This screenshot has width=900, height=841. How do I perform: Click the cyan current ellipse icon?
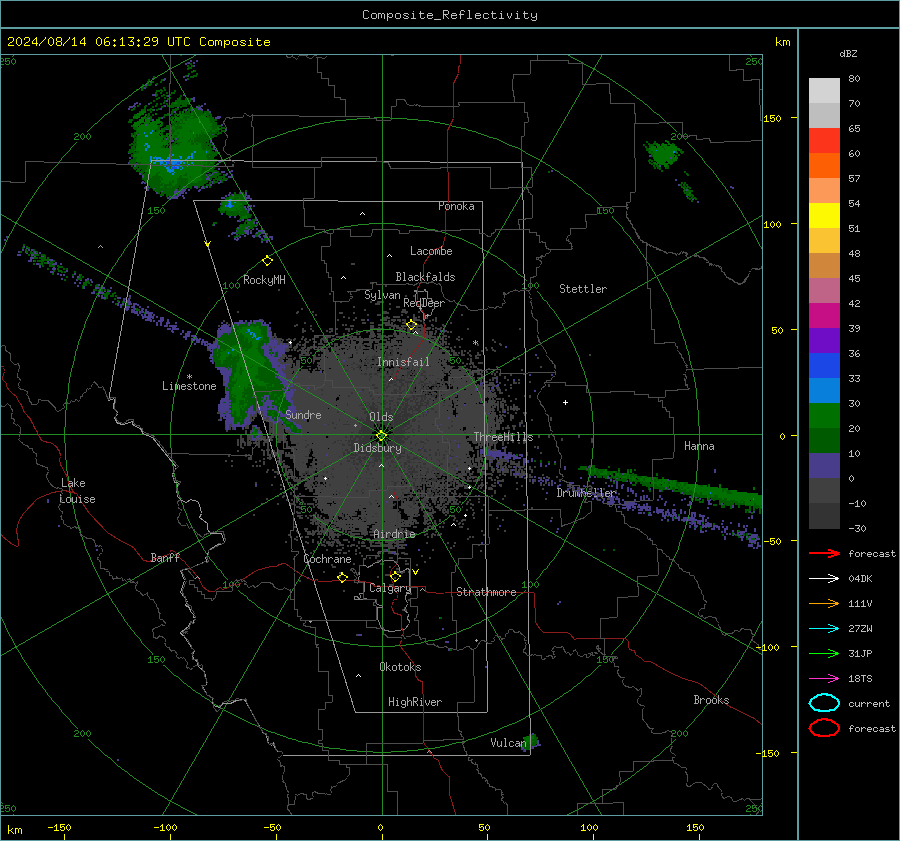tap(824, 703)
